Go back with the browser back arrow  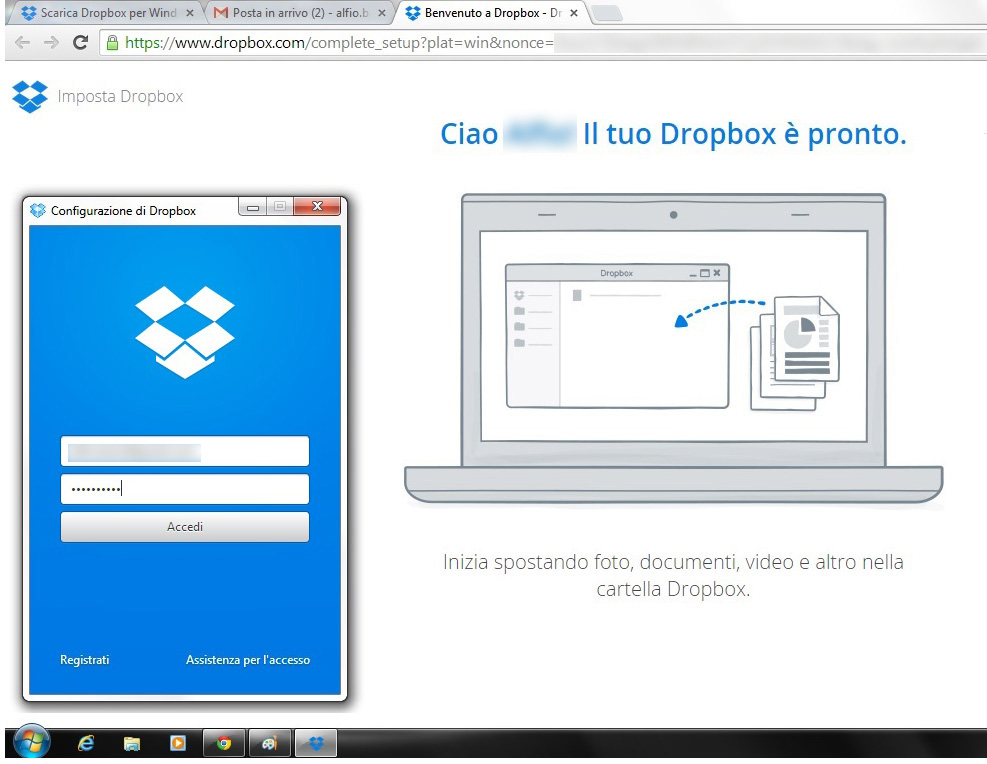[23, 43]
